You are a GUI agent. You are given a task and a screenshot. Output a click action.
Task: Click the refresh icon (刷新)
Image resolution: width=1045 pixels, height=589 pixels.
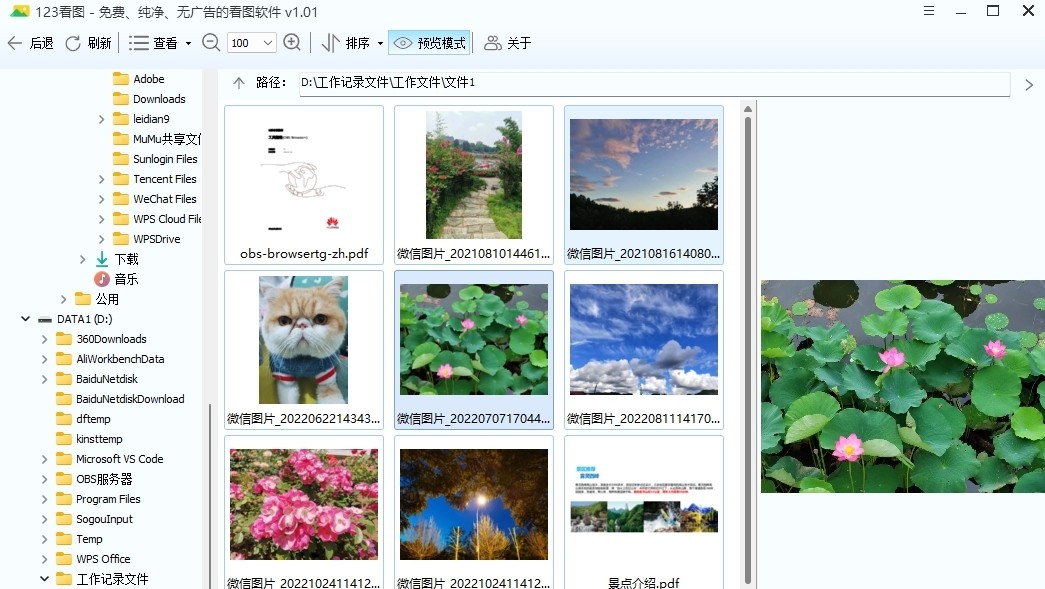(x=73, y=43)
